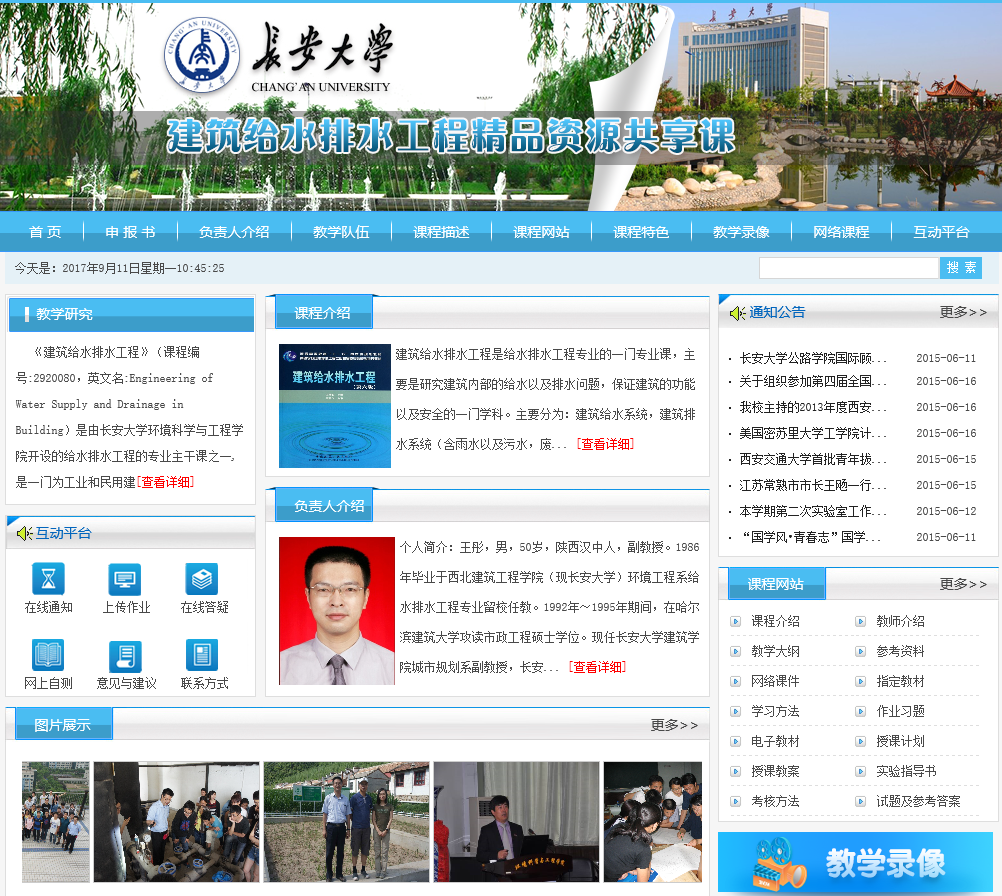Open the 上传作业 upload icon
Screen dimensions: 1002x896
pos(125,579)
